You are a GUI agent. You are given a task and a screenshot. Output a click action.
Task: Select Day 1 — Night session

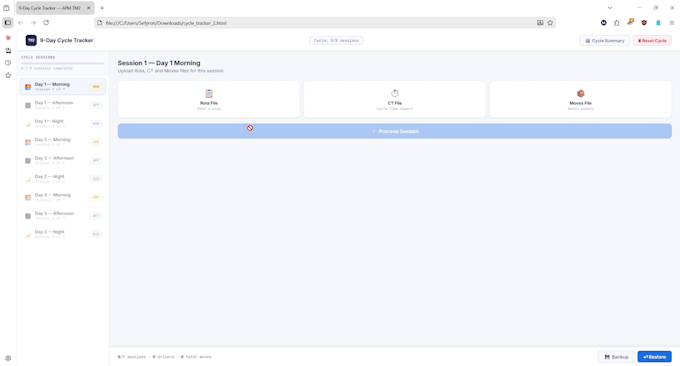click(x=63, y=124)
